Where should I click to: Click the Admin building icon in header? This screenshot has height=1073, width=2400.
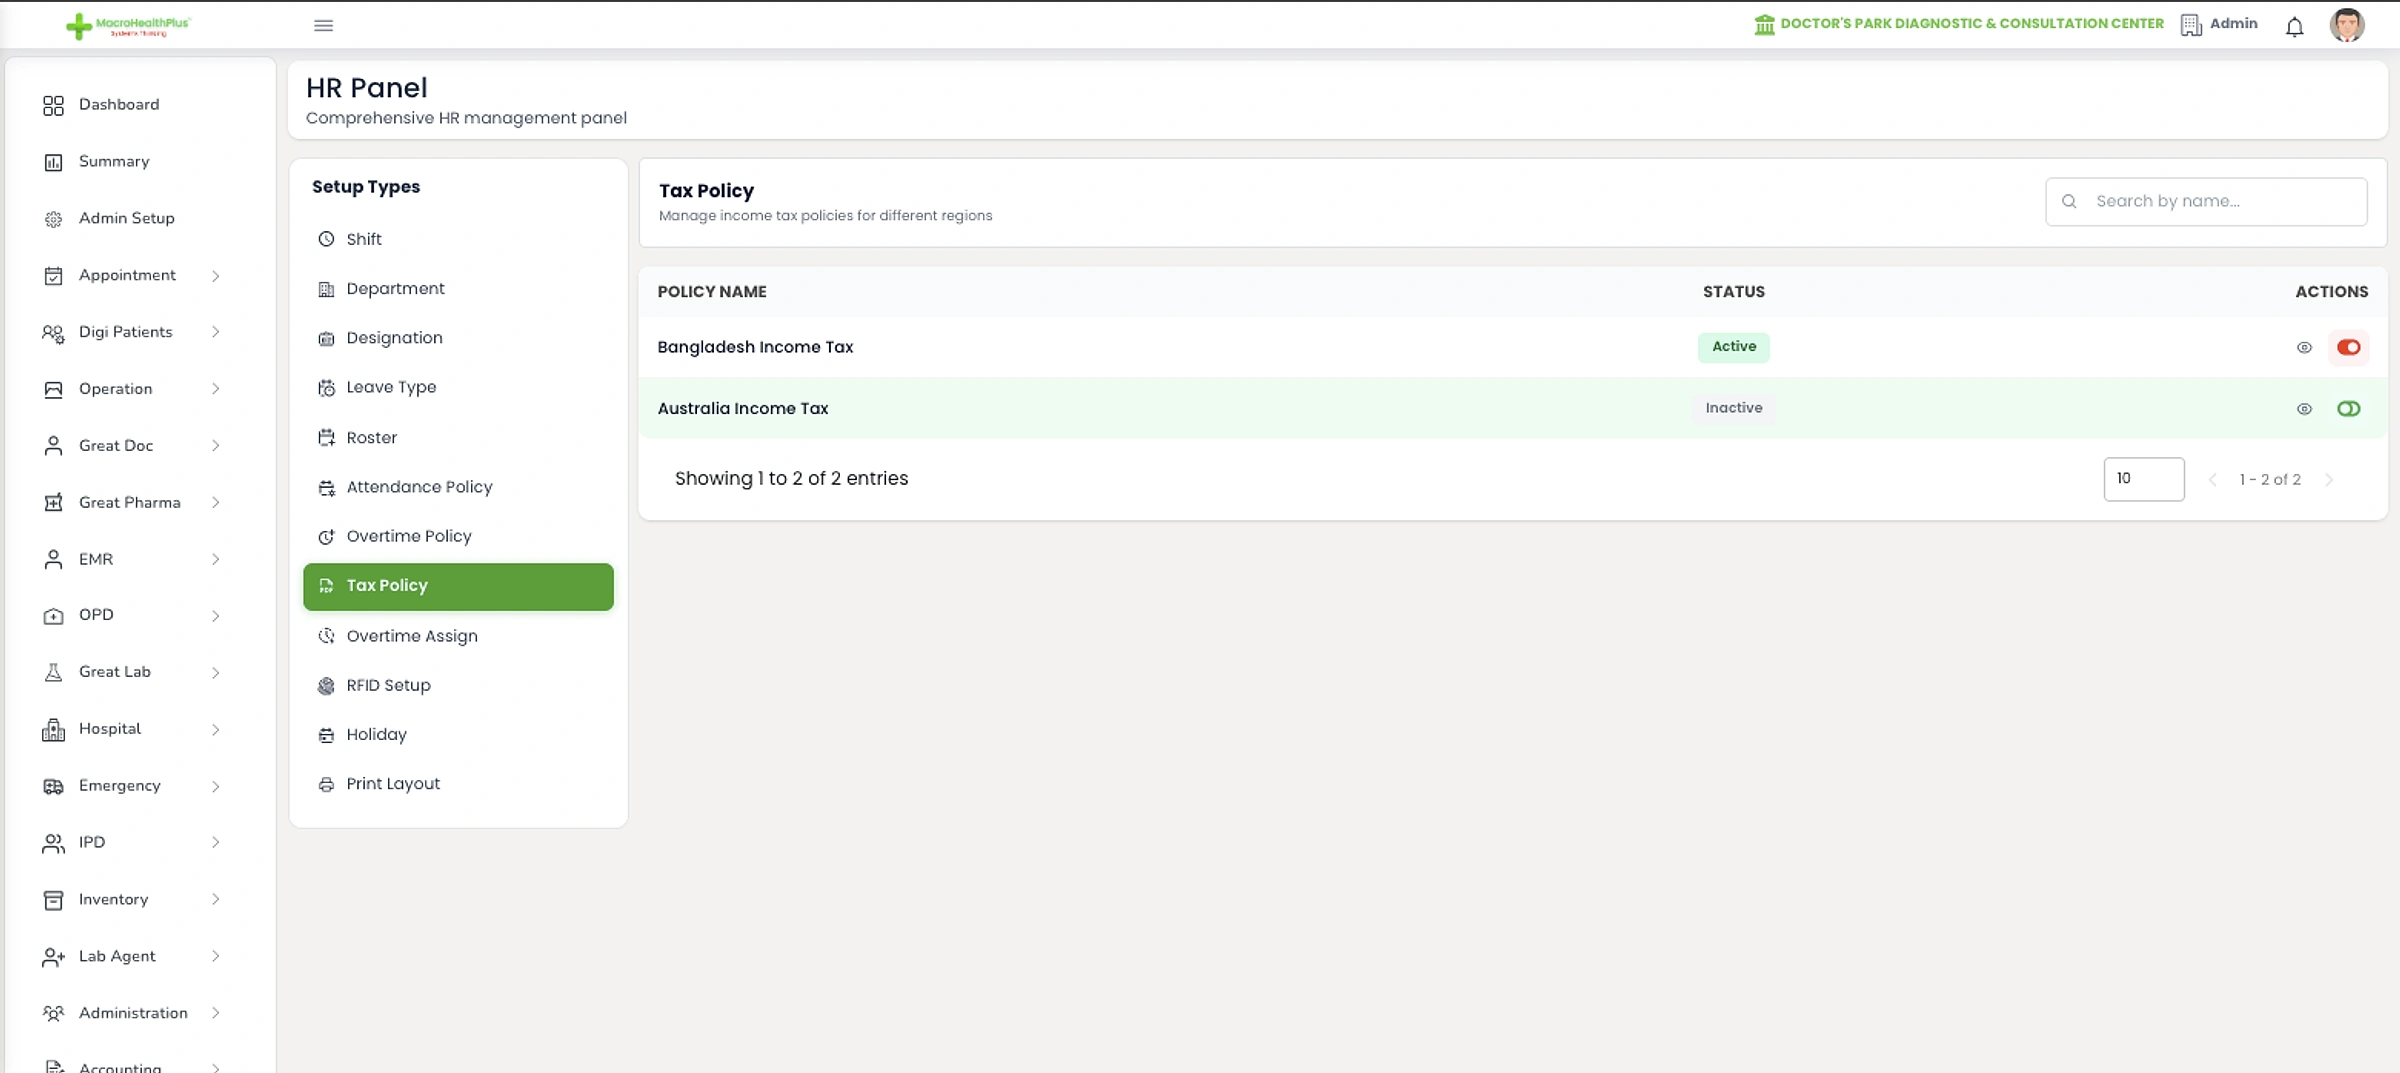(2190, 25)
